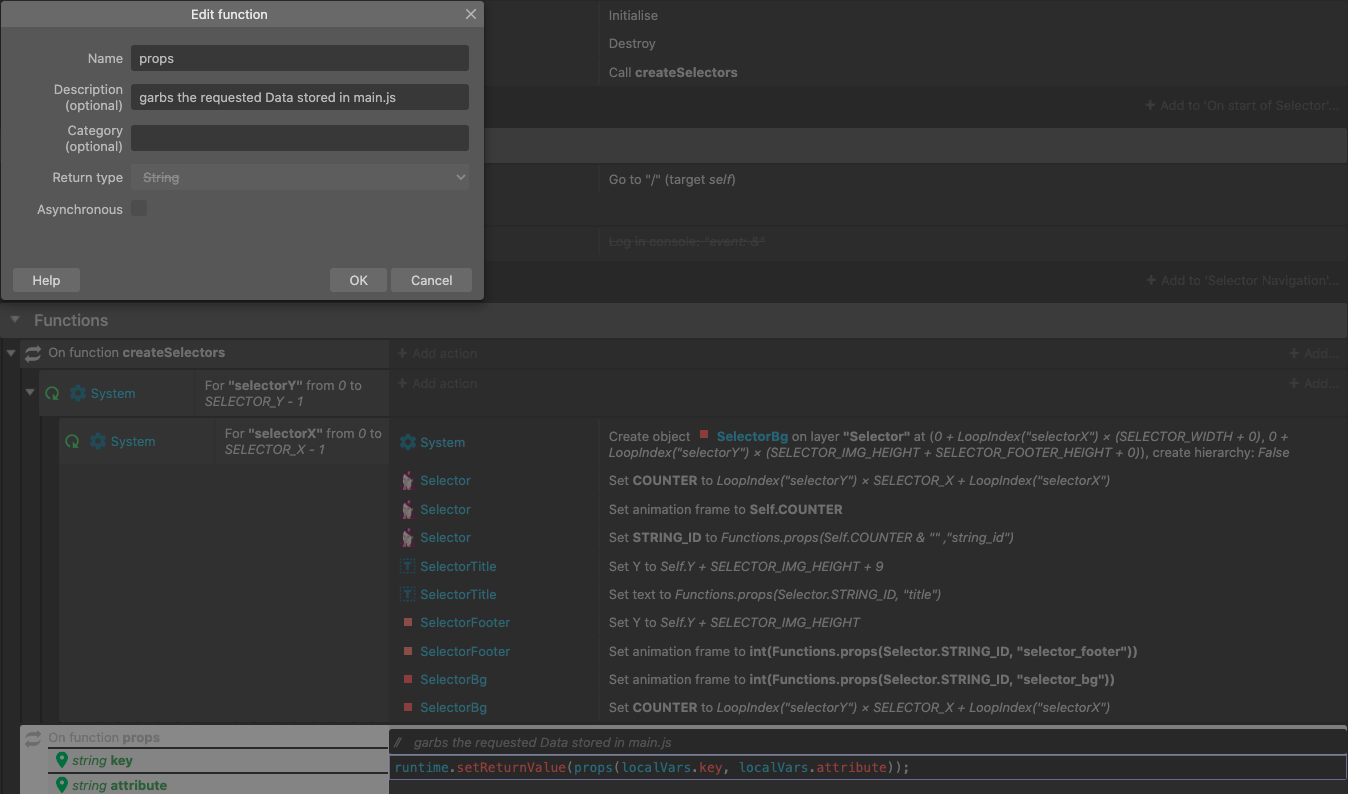Screen dimensions: 1348x794
Task: Click the green loop icon on the selectorX condition
Action: click(x=72, y=442)
